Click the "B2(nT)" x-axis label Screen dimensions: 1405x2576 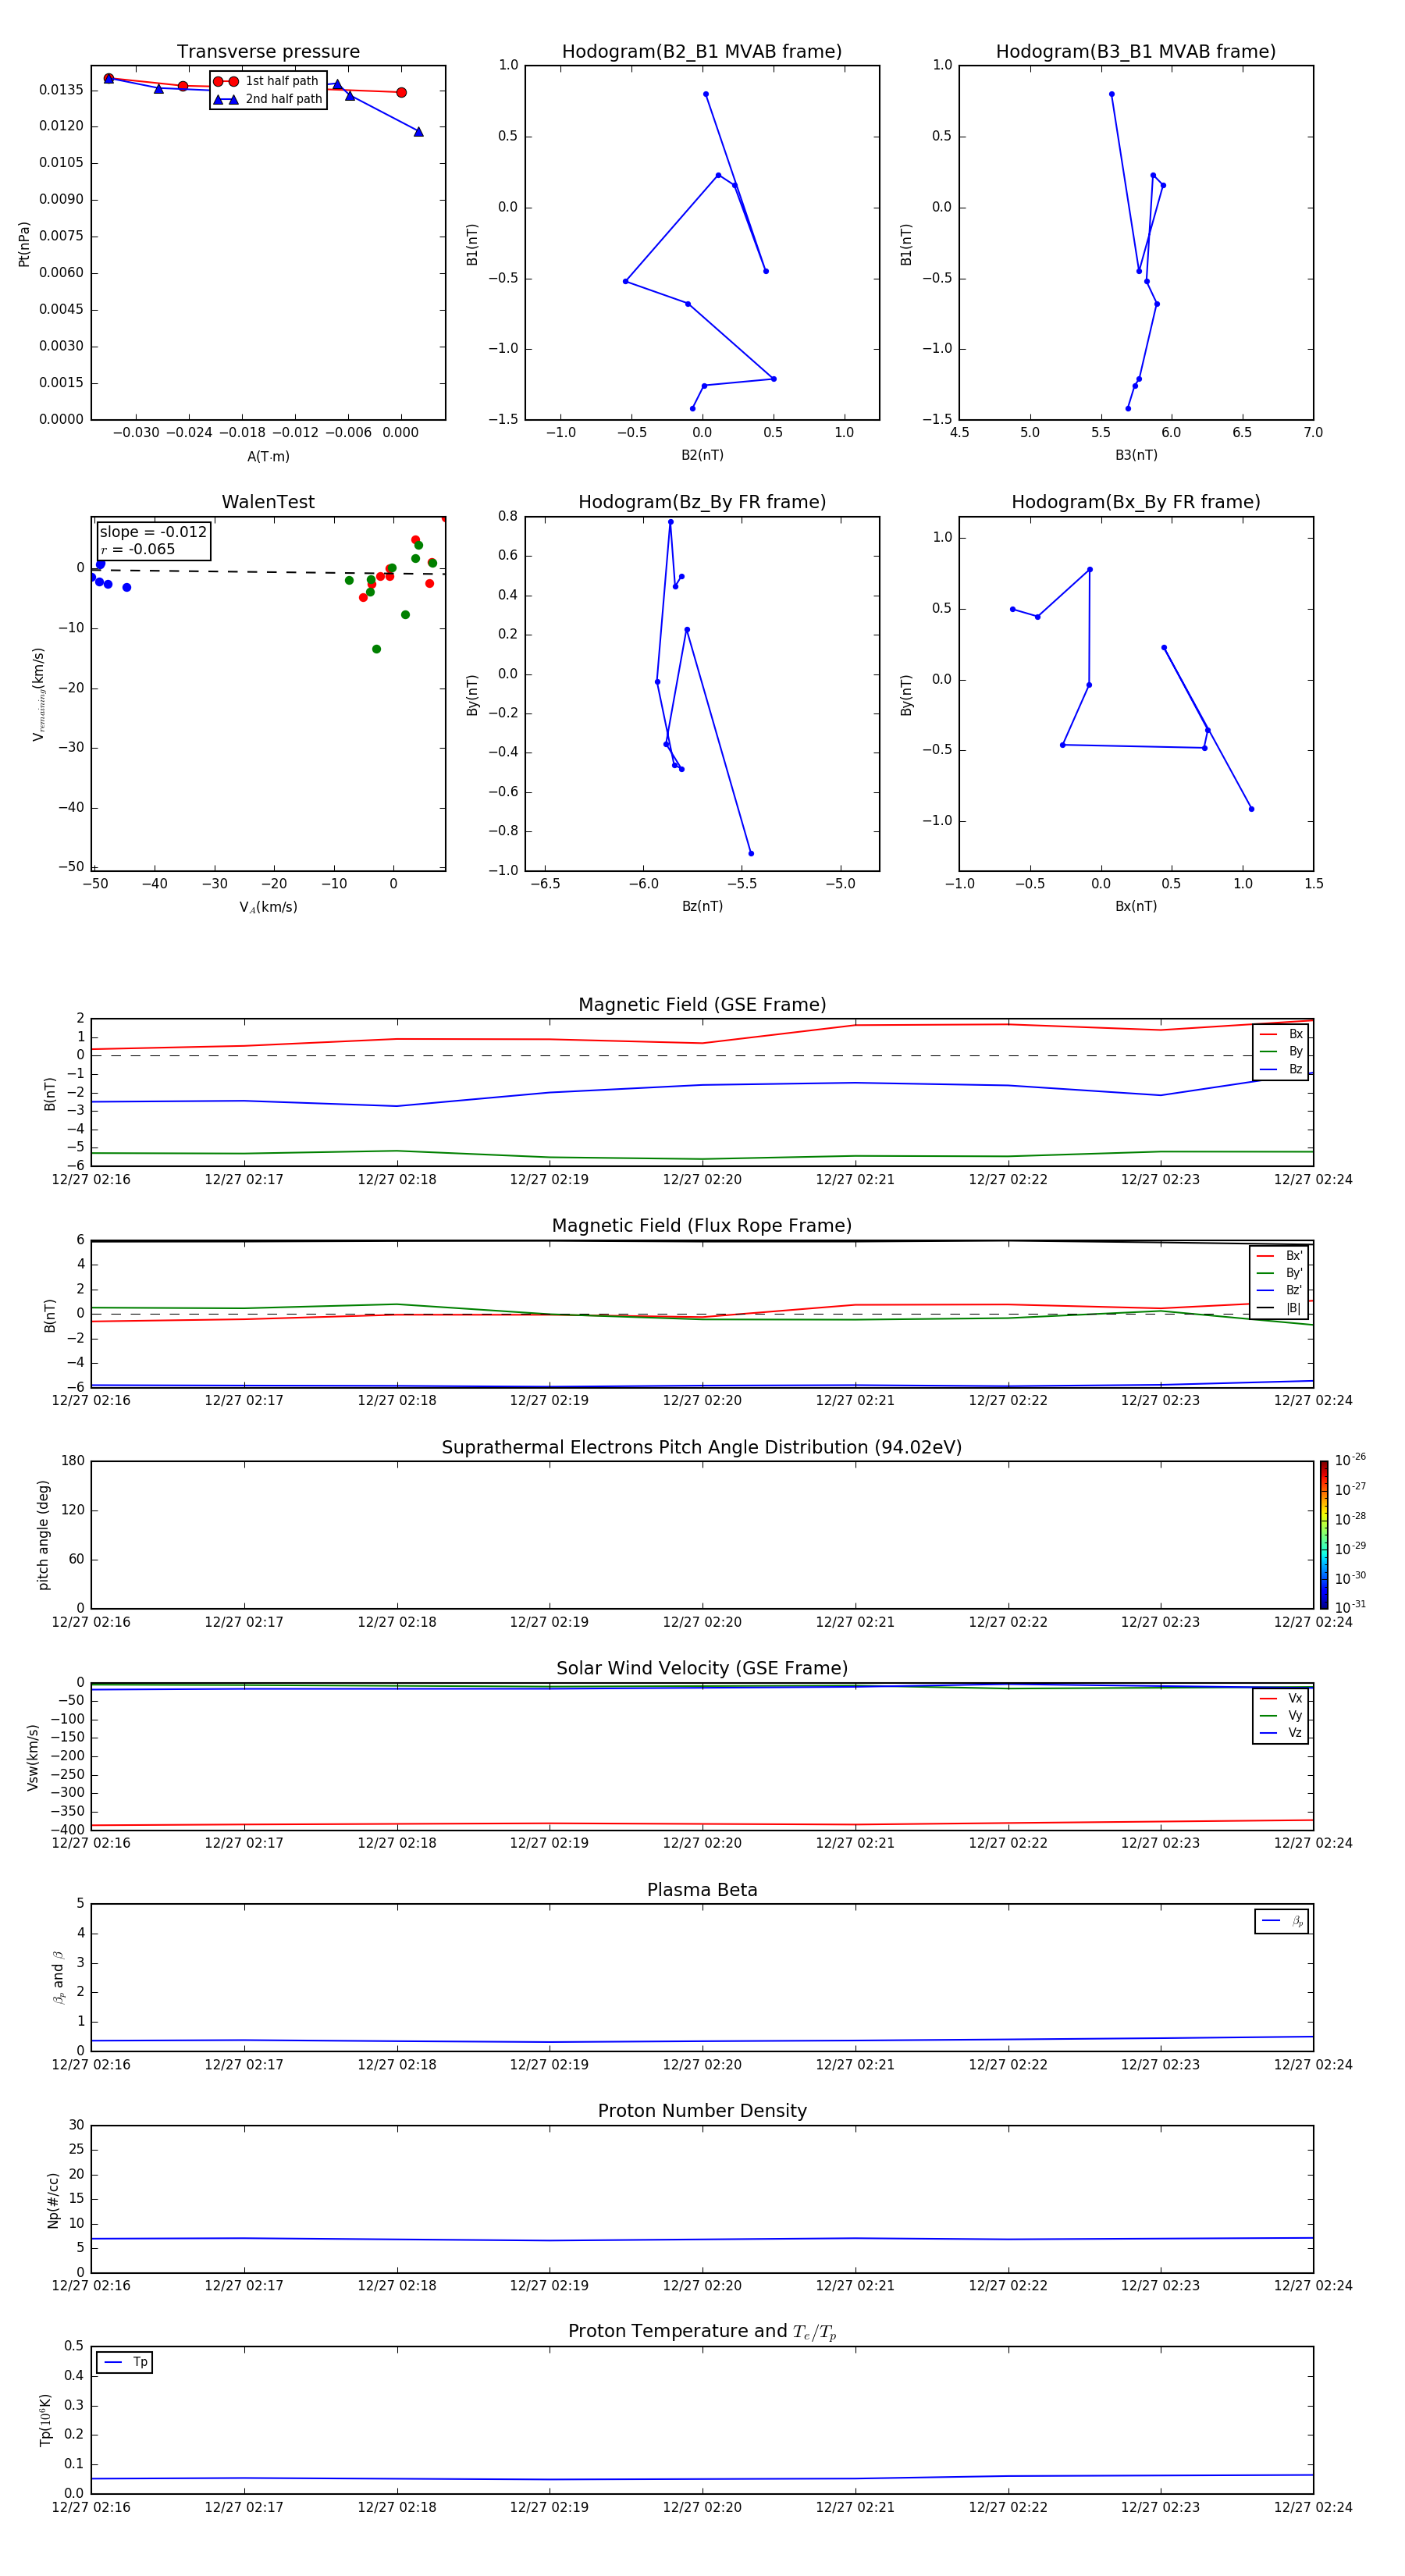pyautogui.click(x=702, y=455)
